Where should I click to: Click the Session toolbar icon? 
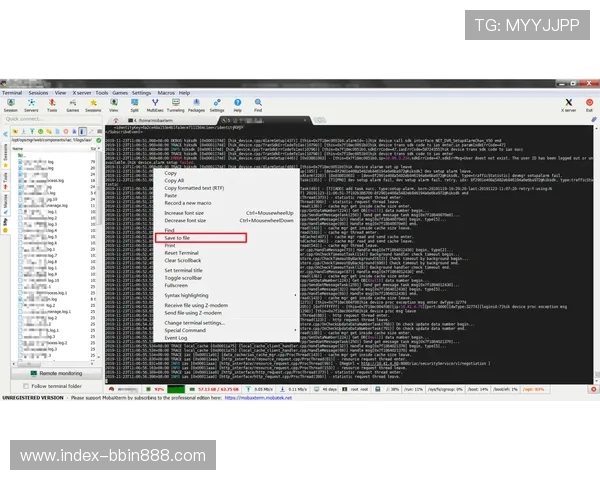point(12,104)
